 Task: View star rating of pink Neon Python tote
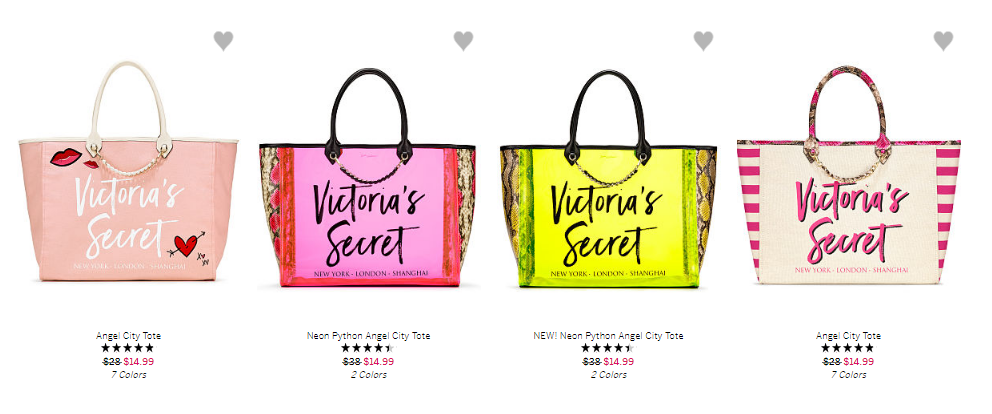tap(368, 348)
